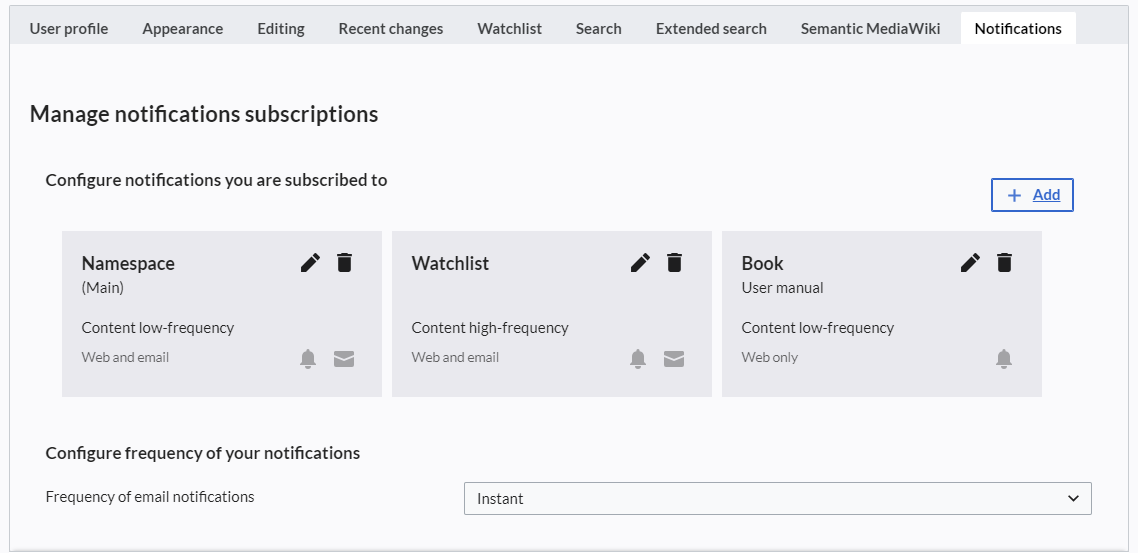
Task: Edit the Book subscription
Action: tap(971, 262)
